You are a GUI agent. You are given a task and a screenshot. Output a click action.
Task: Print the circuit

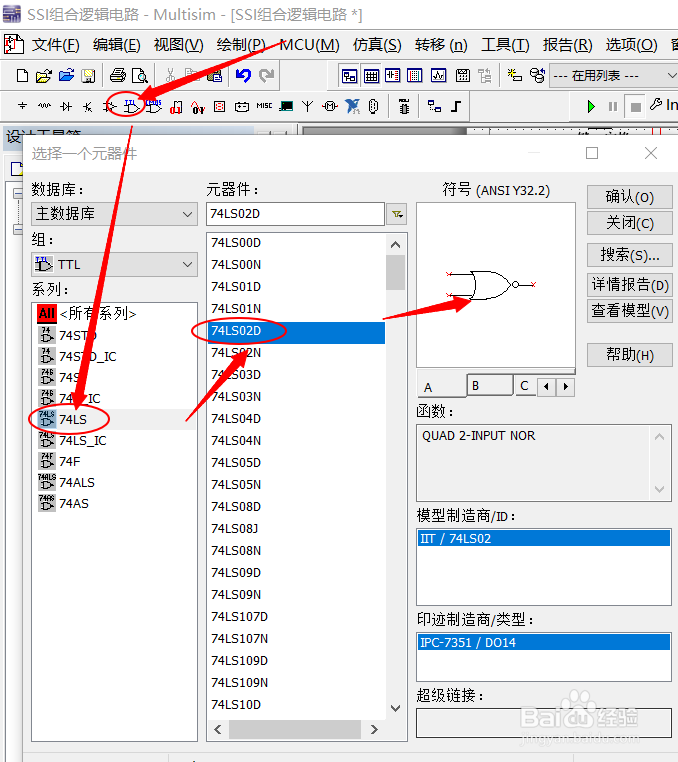(x=118, y=76)
